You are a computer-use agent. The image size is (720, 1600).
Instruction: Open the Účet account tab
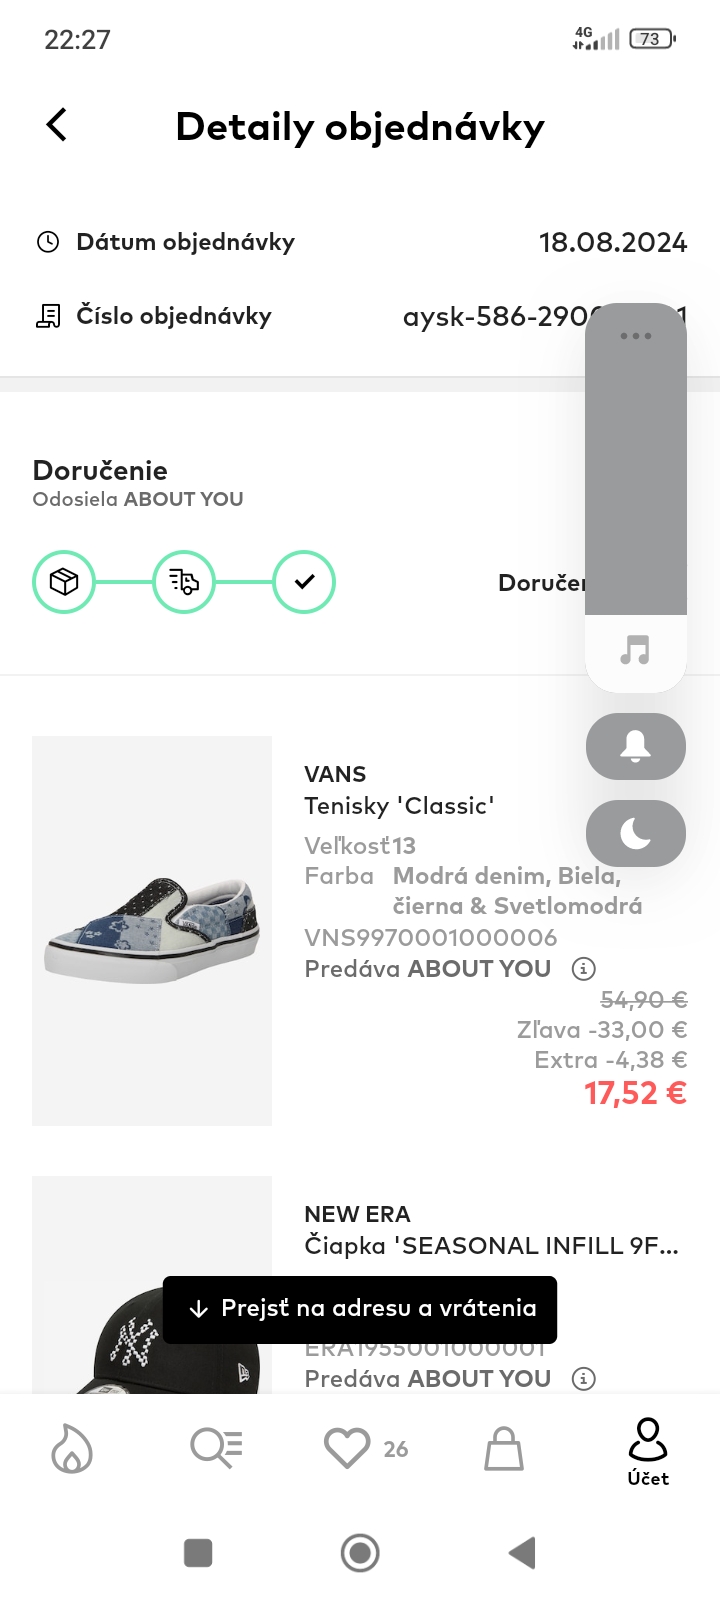click(648, 1450)
